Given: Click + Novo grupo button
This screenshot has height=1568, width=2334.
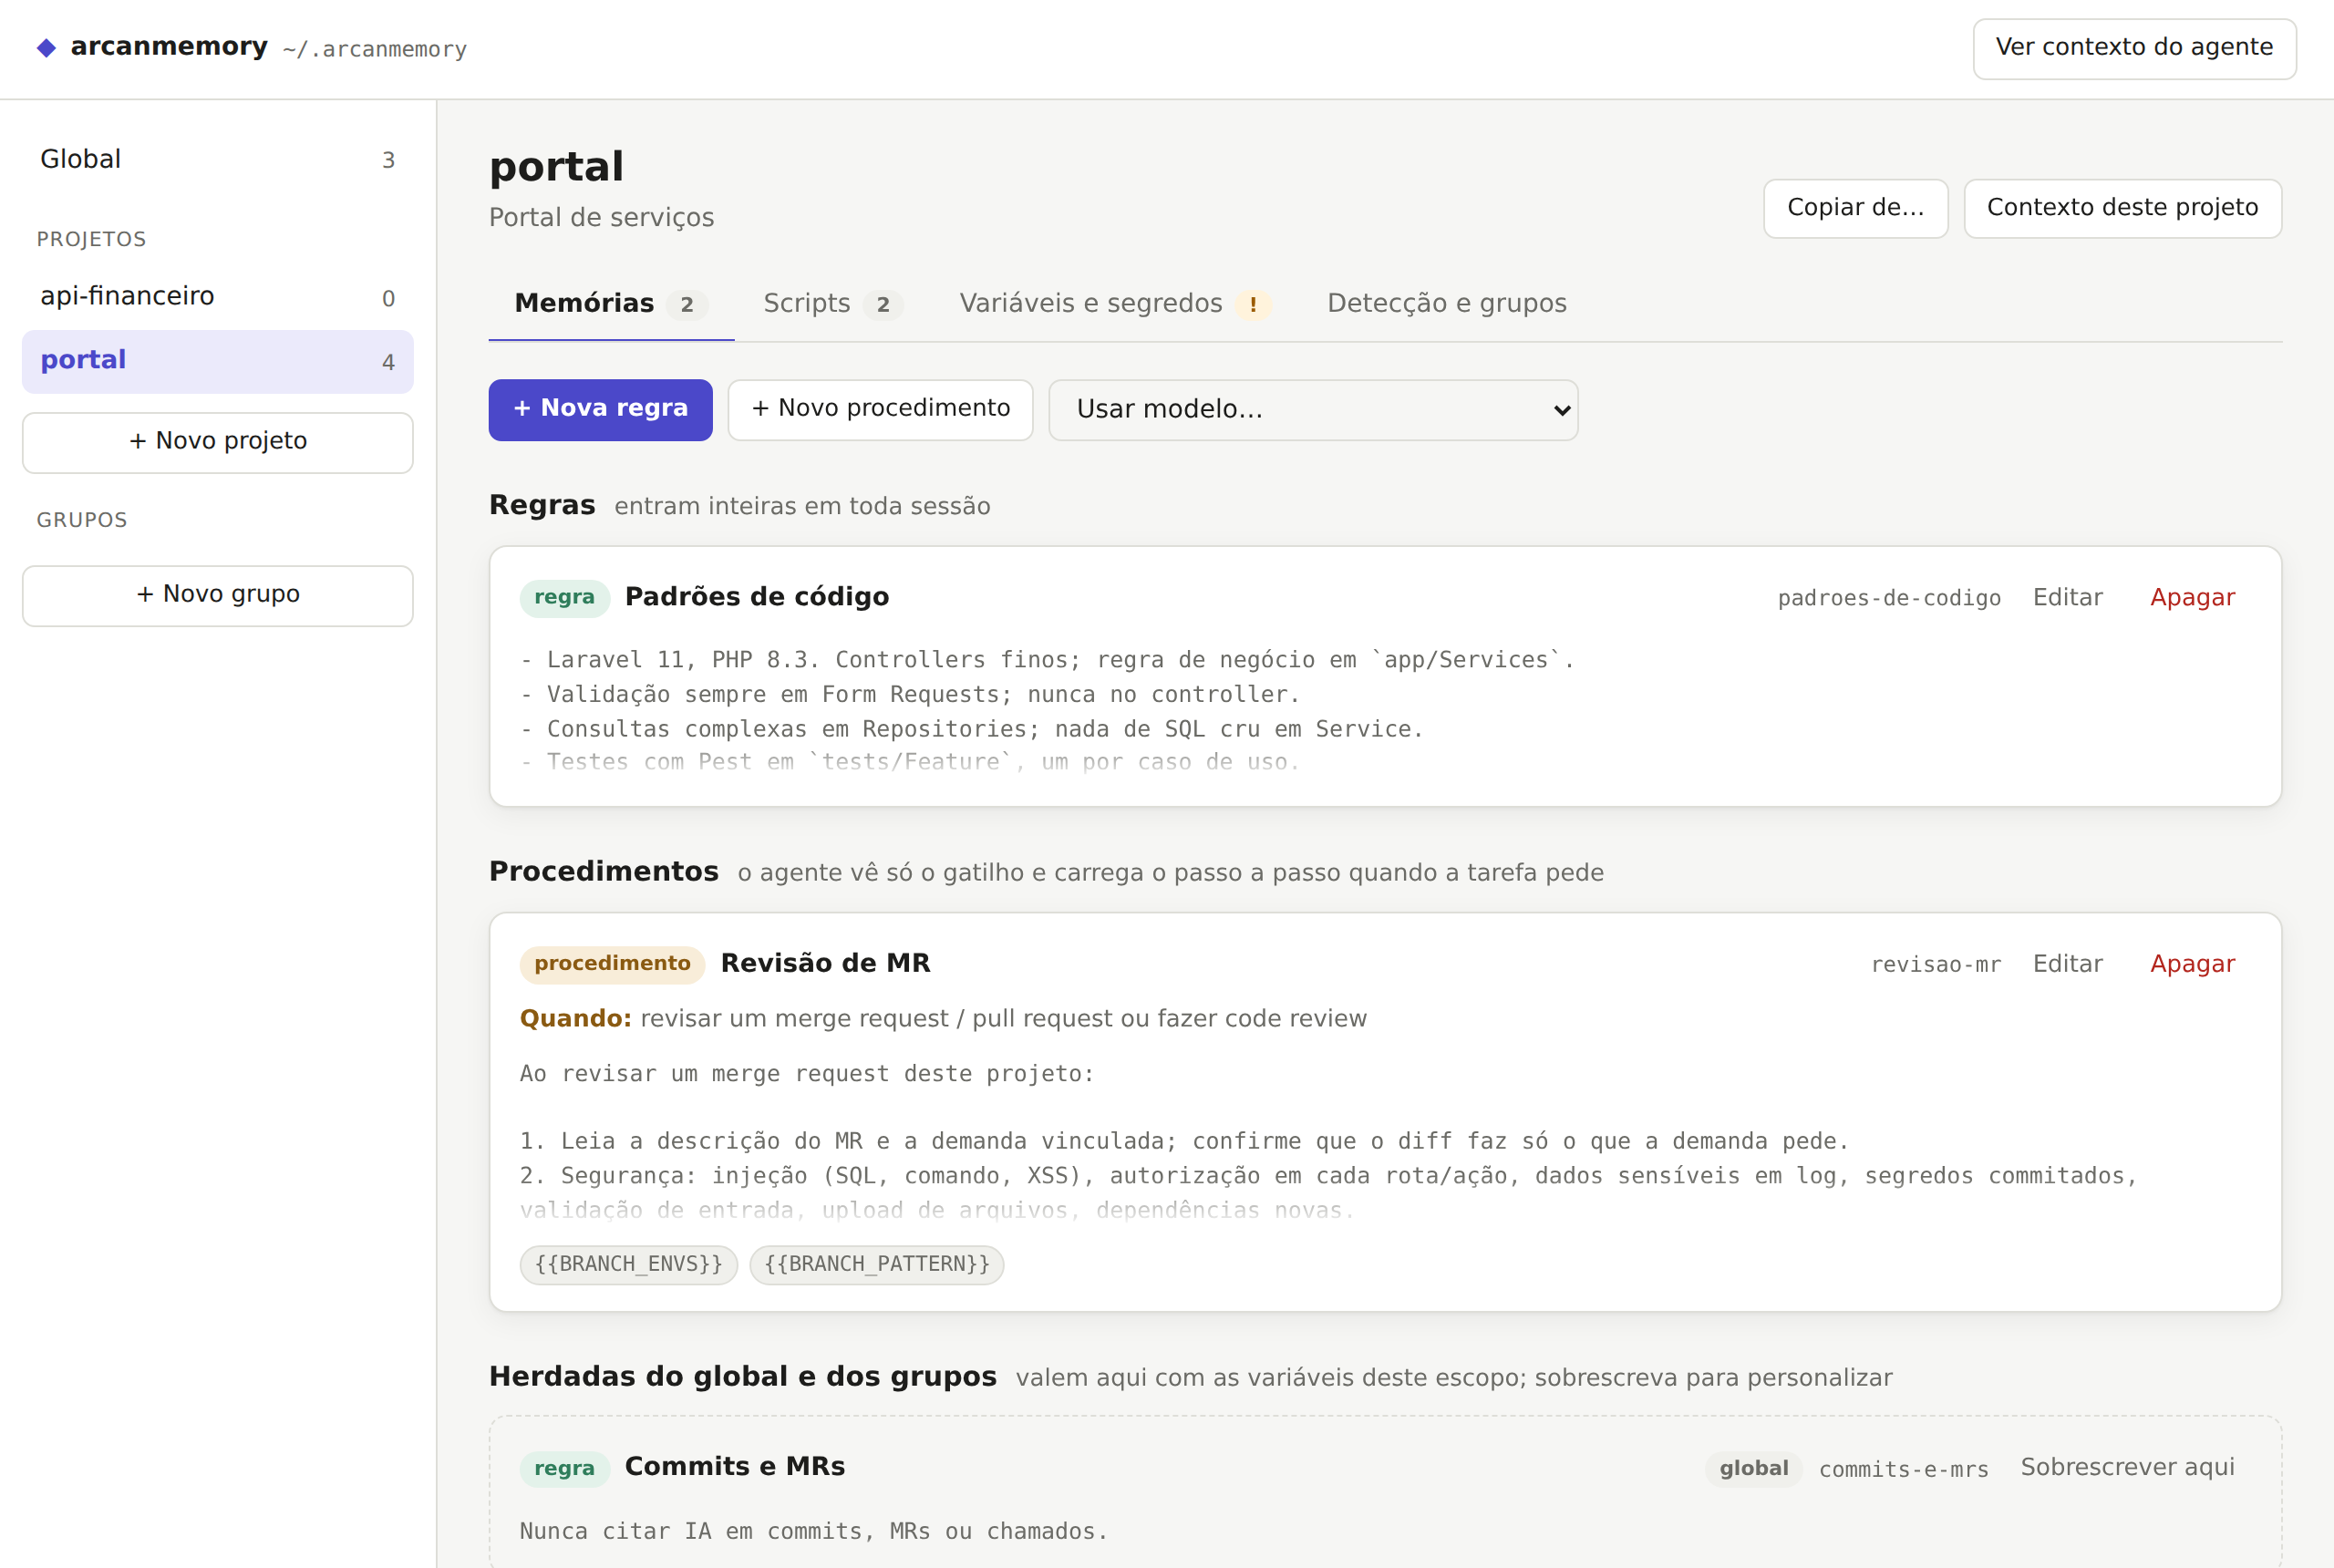Looking at the screenshot, I should pyautogui.click(x=217, y=595).
